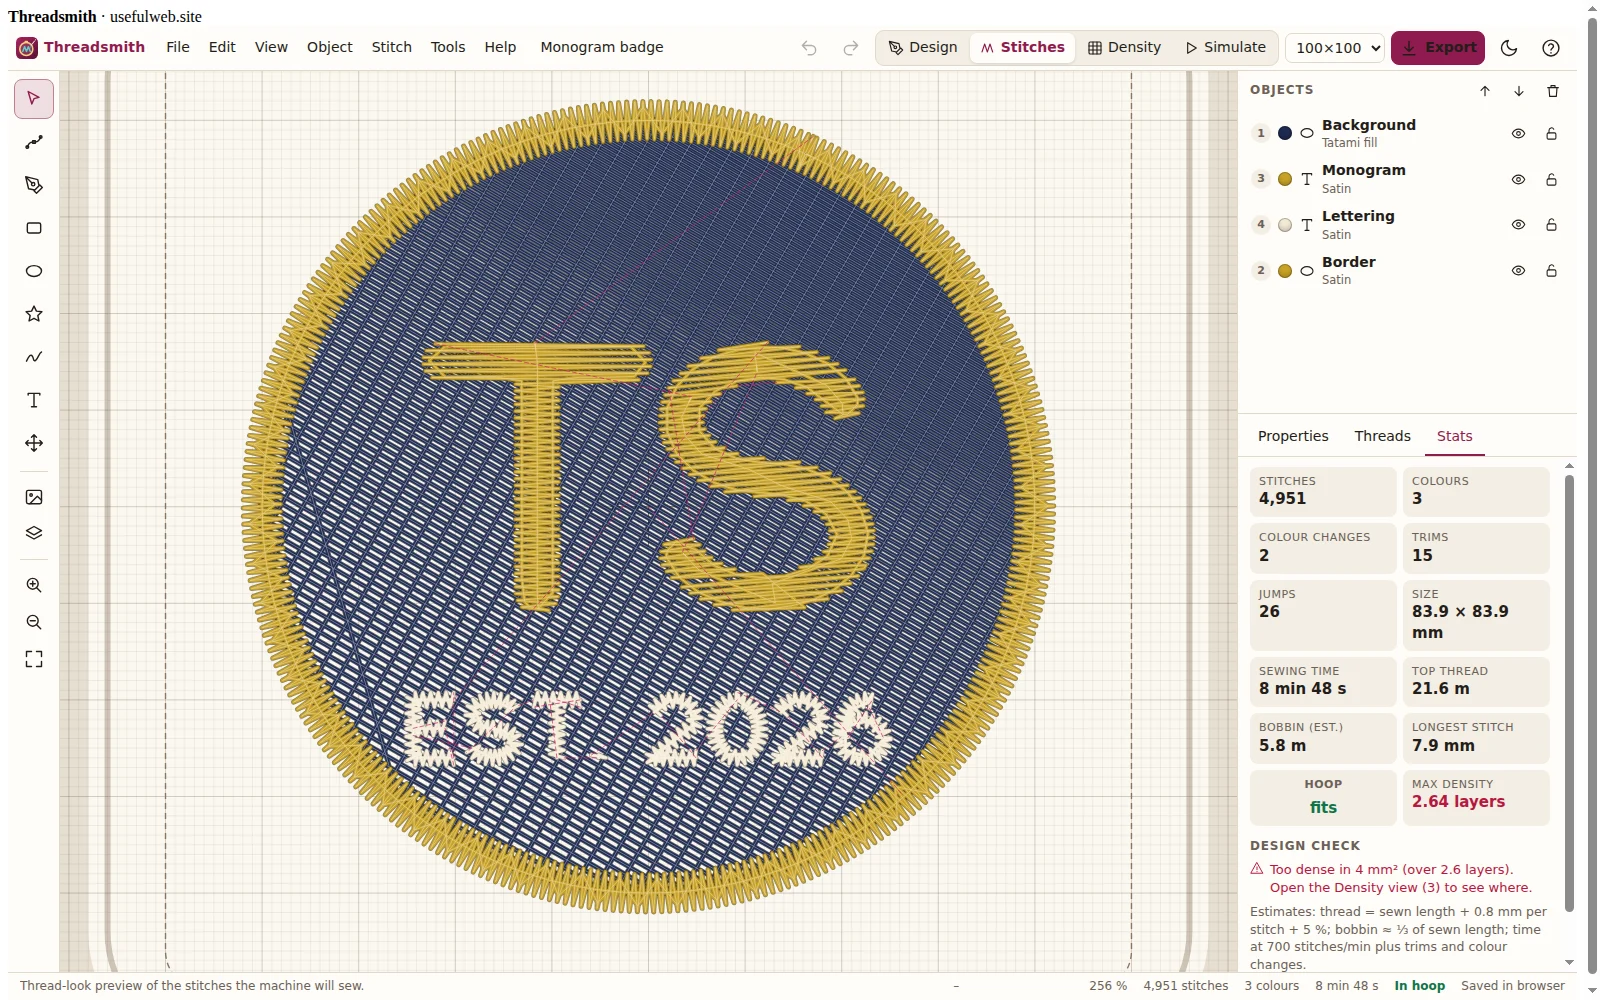
Task: Select the pan/move canvas tool
Action: pyautogui.click(x=34, y=443)
